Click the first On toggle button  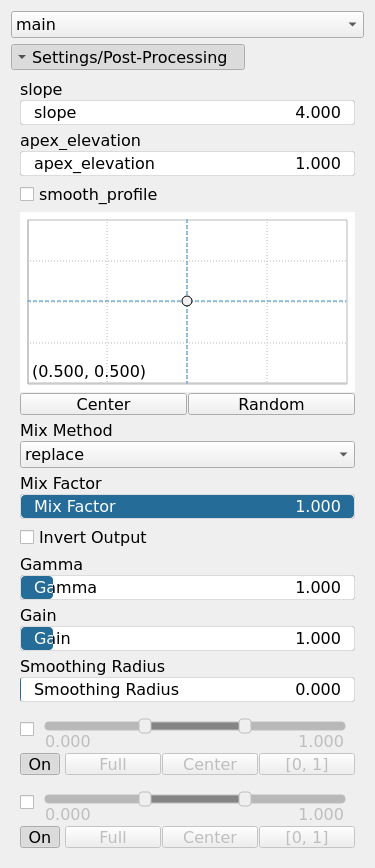coord(40,764)
